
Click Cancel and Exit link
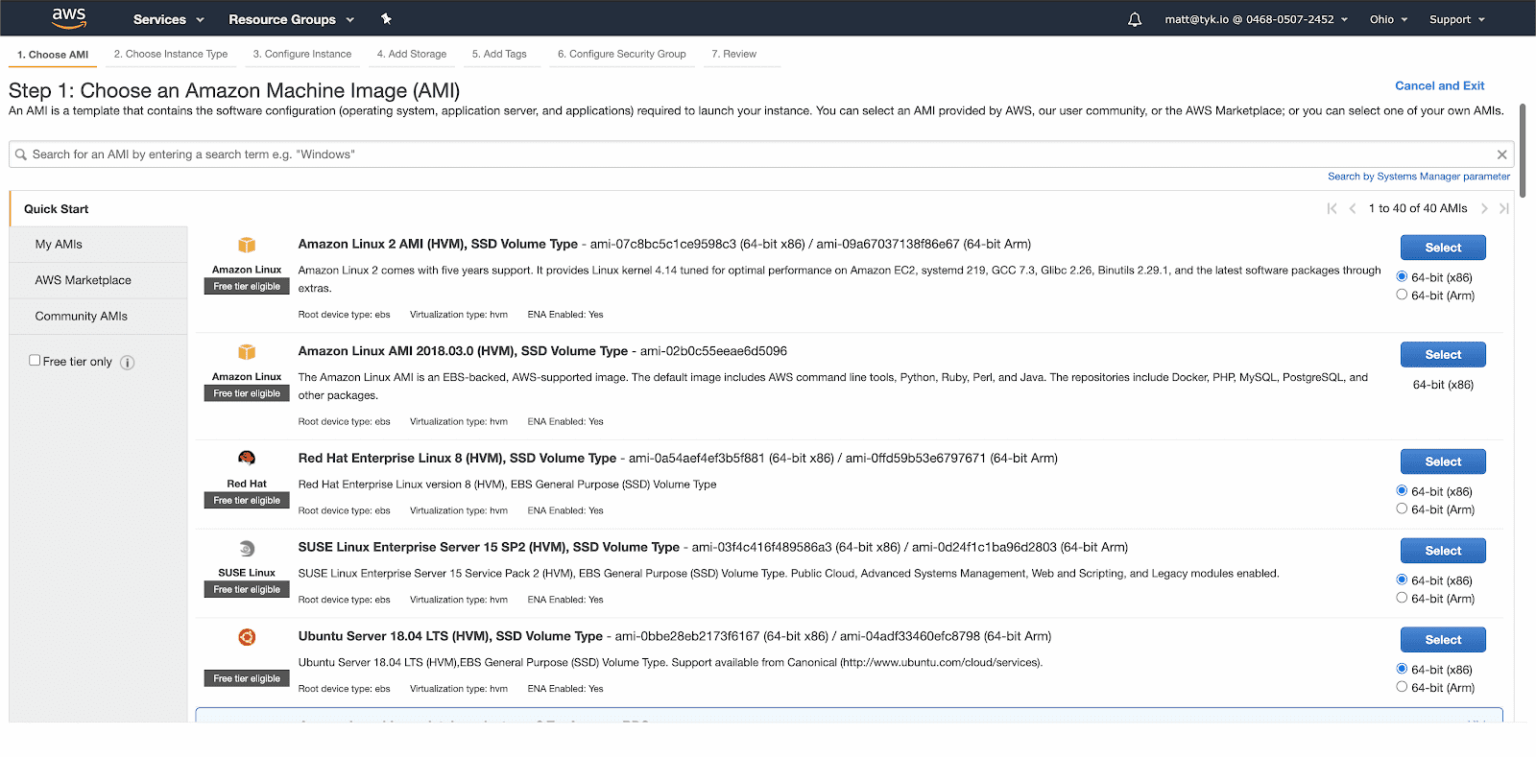pos(1440,86)
